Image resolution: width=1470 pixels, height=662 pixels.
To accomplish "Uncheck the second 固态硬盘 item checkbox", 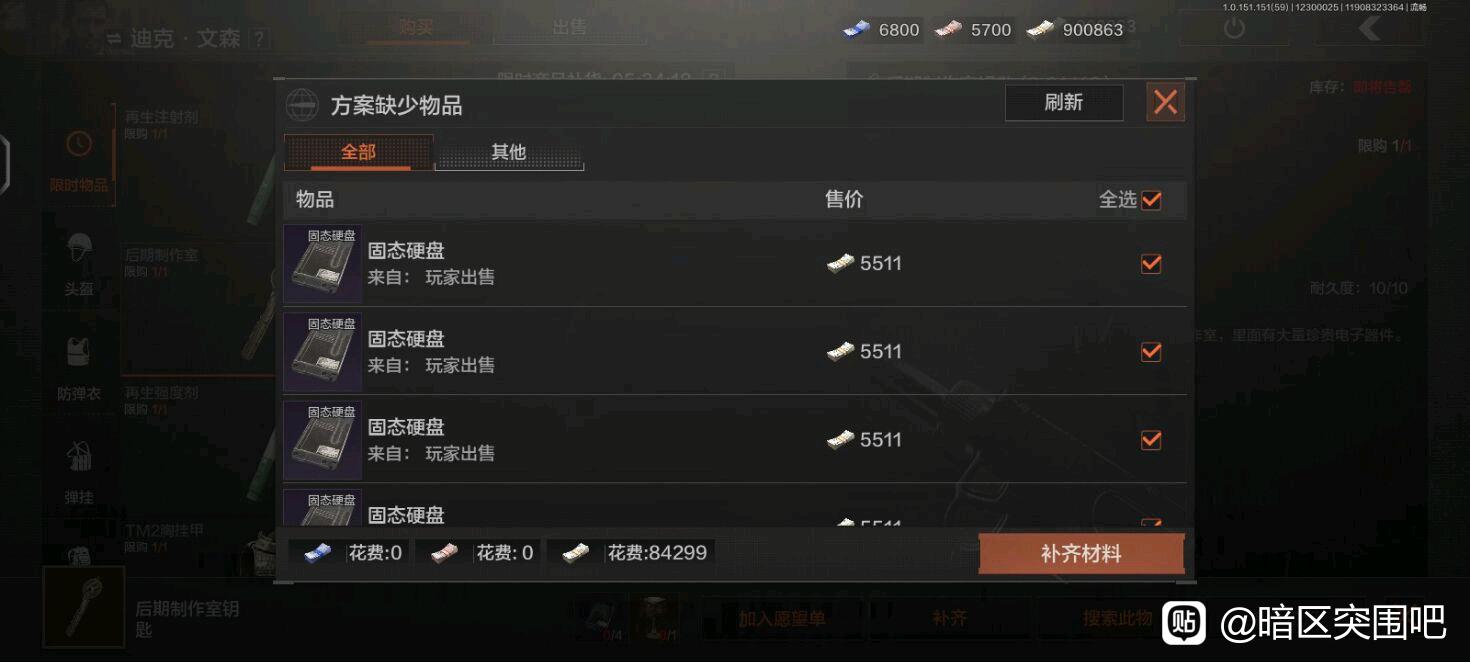I will pyautogui.click(x=1151, y=352).
